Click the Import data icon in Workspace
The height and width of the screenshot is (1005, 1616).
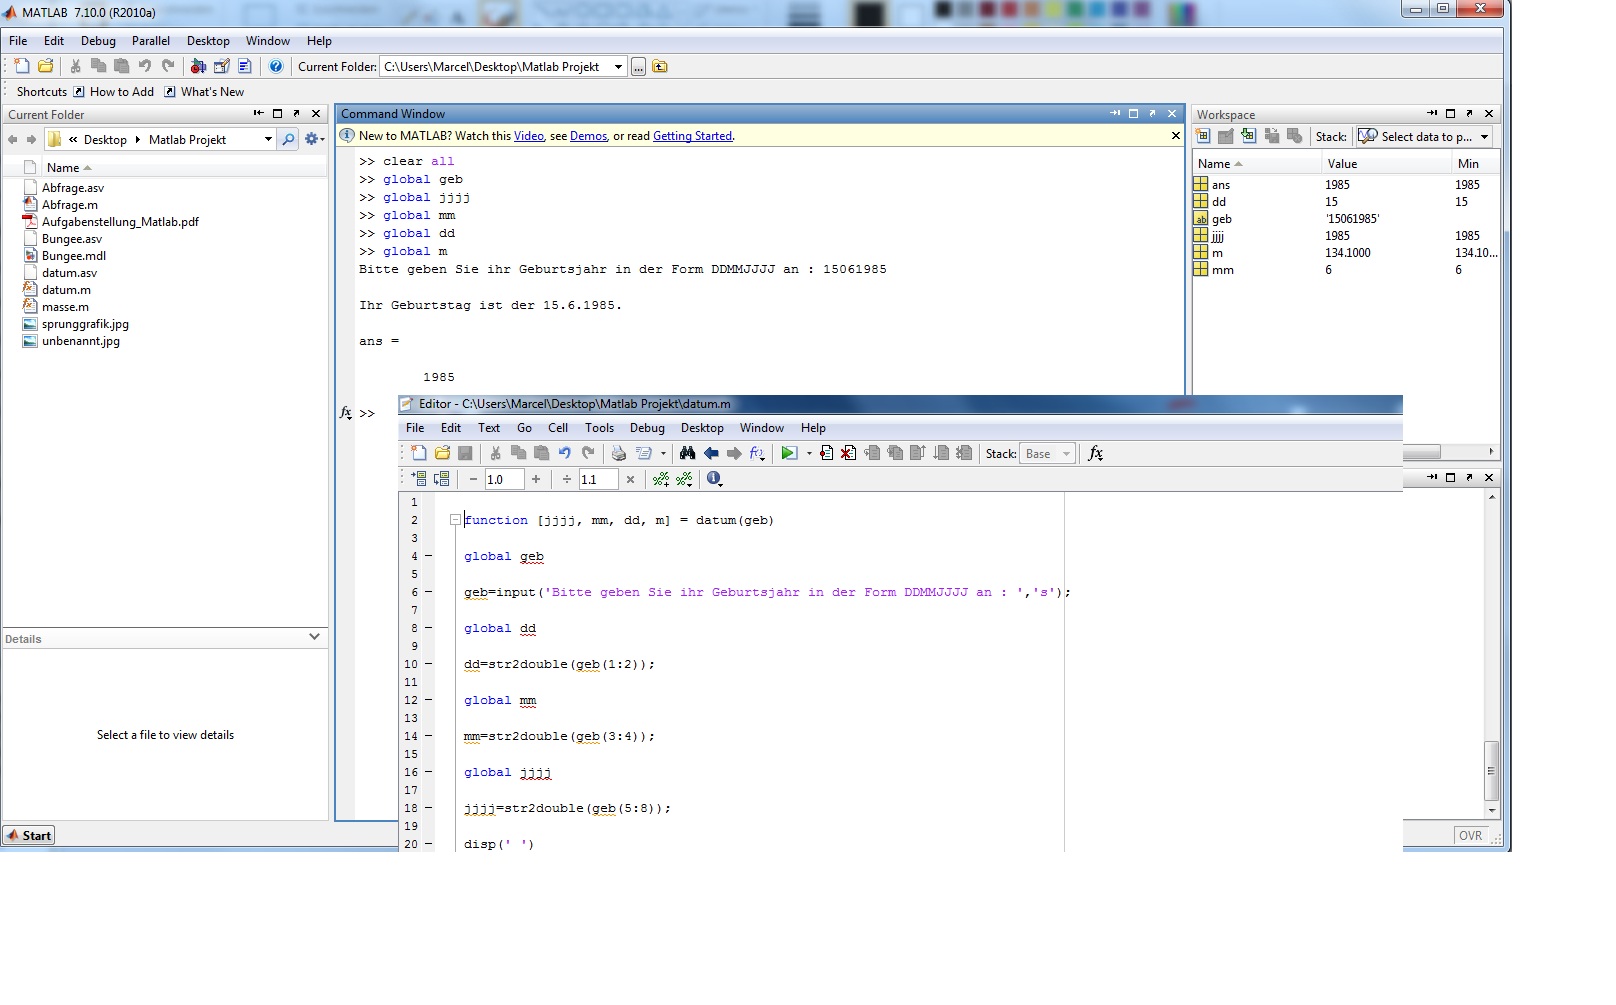pyautogui.click(x=1249, y=137)
